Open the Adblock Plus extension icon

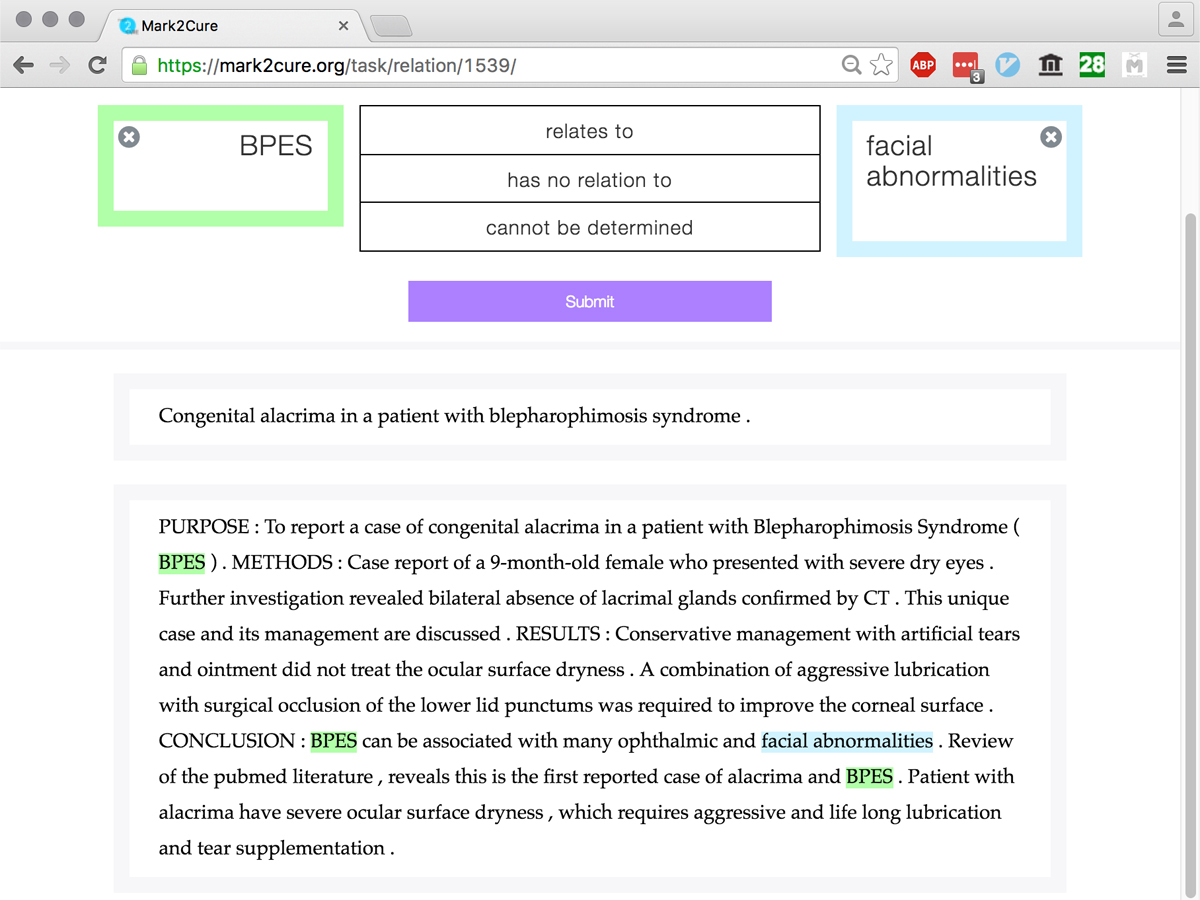[923, 66]
